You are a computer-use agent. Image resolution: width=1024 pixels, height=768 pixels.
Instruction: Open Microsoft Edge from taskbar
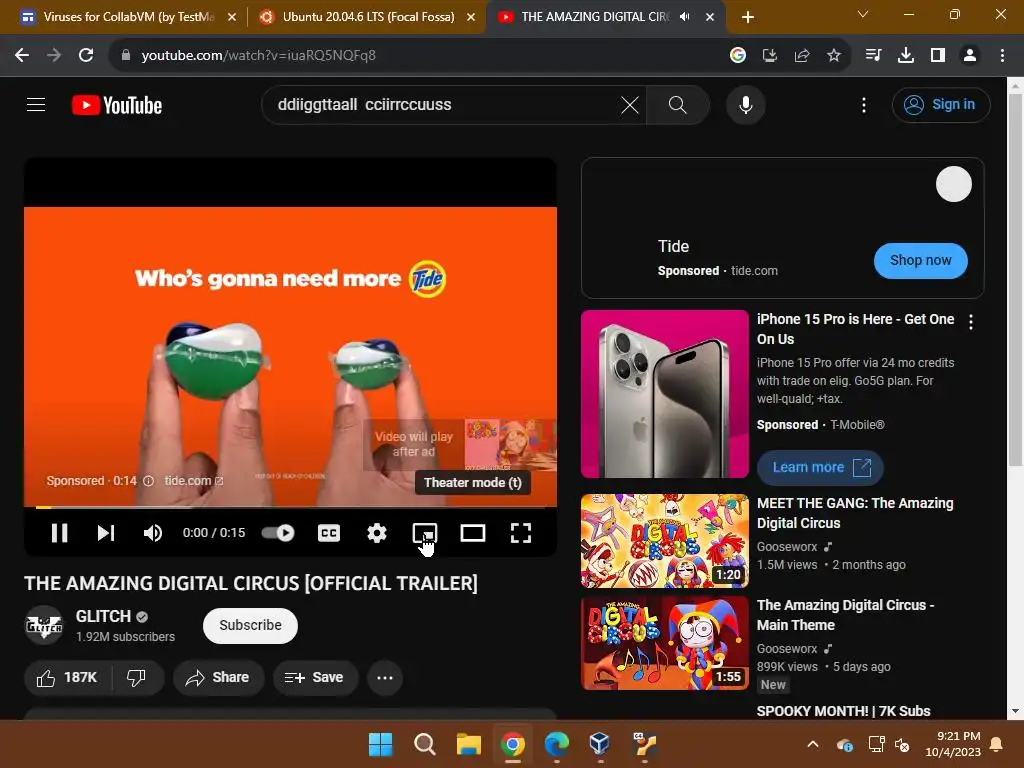(556, 744)
